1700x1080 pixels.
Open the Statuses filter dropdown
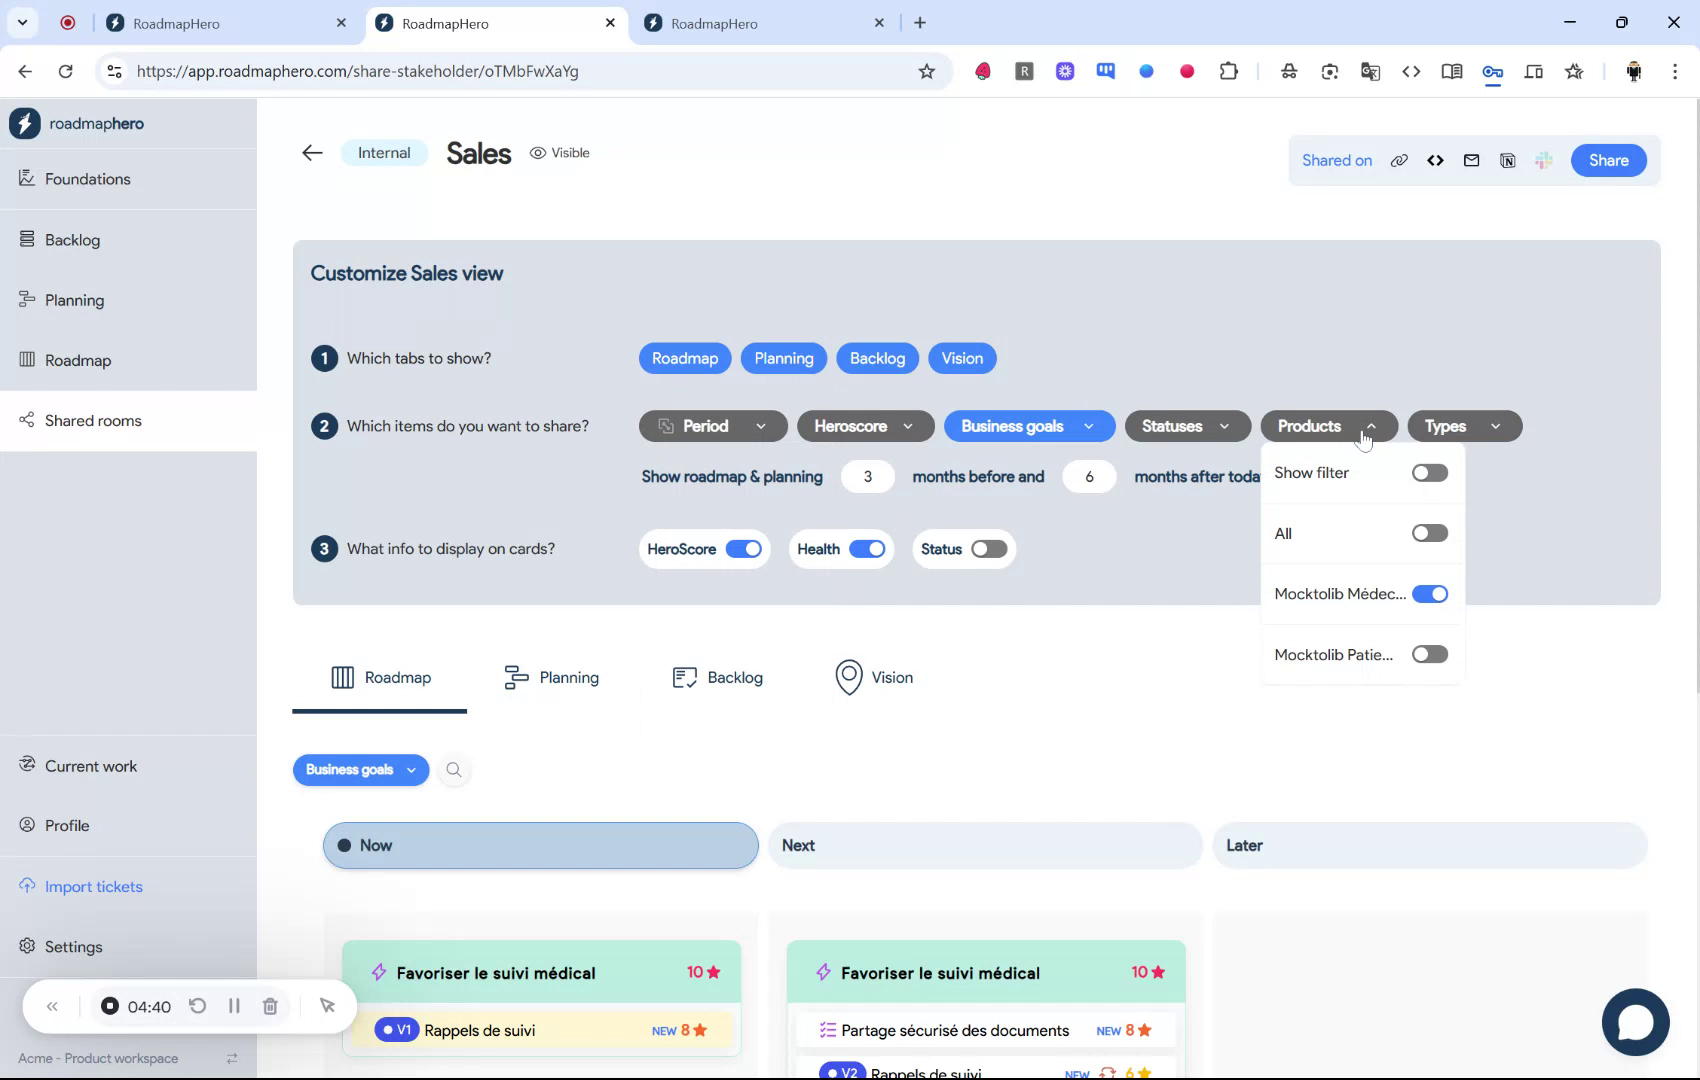click(1186, 426)
